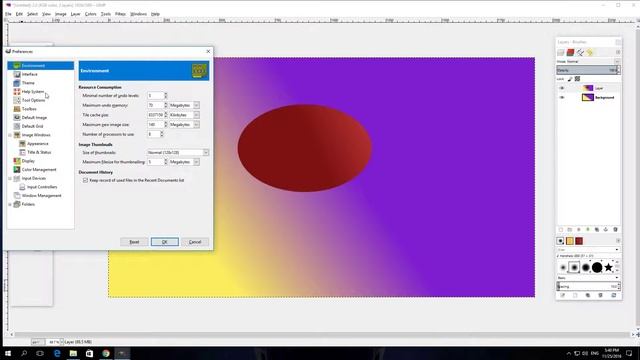This screenshot has height=360, width=640.
Task: Click Maximum undo memory value field
Action: coord(157,105)
